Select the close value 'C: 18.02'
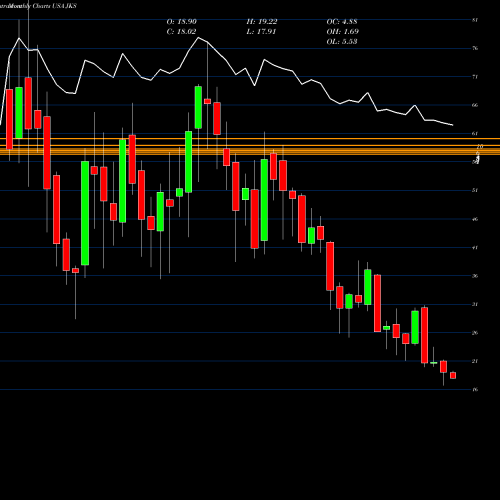This screenshot has width=500, height=500. pos(181,32)
